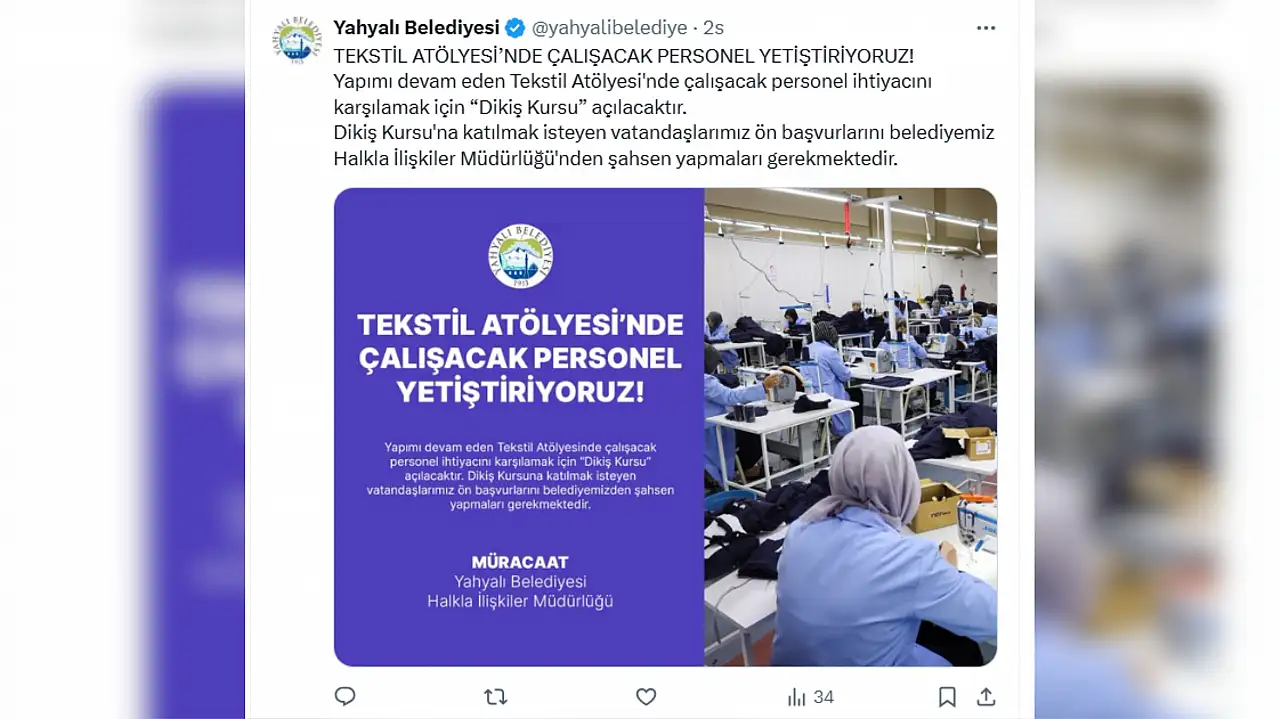1280x719 pixels.
Task: Visit the @yahyalibelediye handle link
Action: (x=609, y=28)
